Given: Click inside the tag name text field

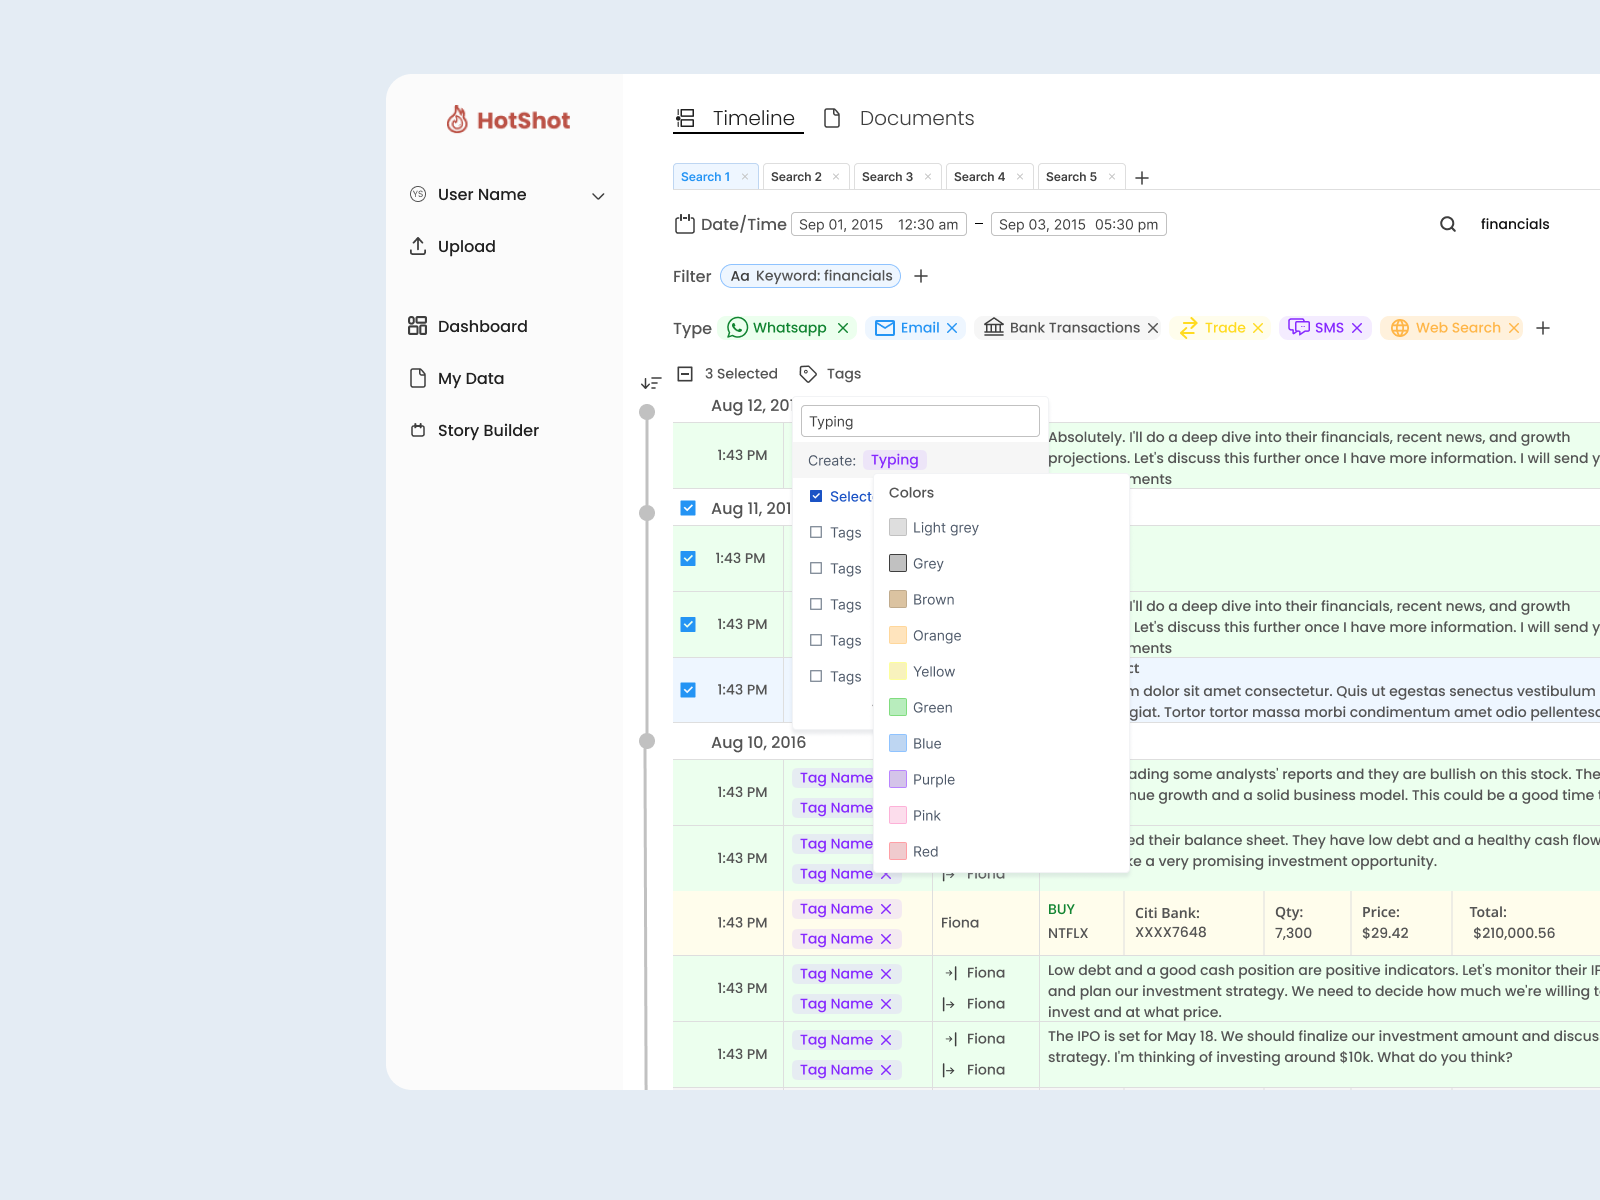Looking at the screenshot, I should click(x=919, y=421).
